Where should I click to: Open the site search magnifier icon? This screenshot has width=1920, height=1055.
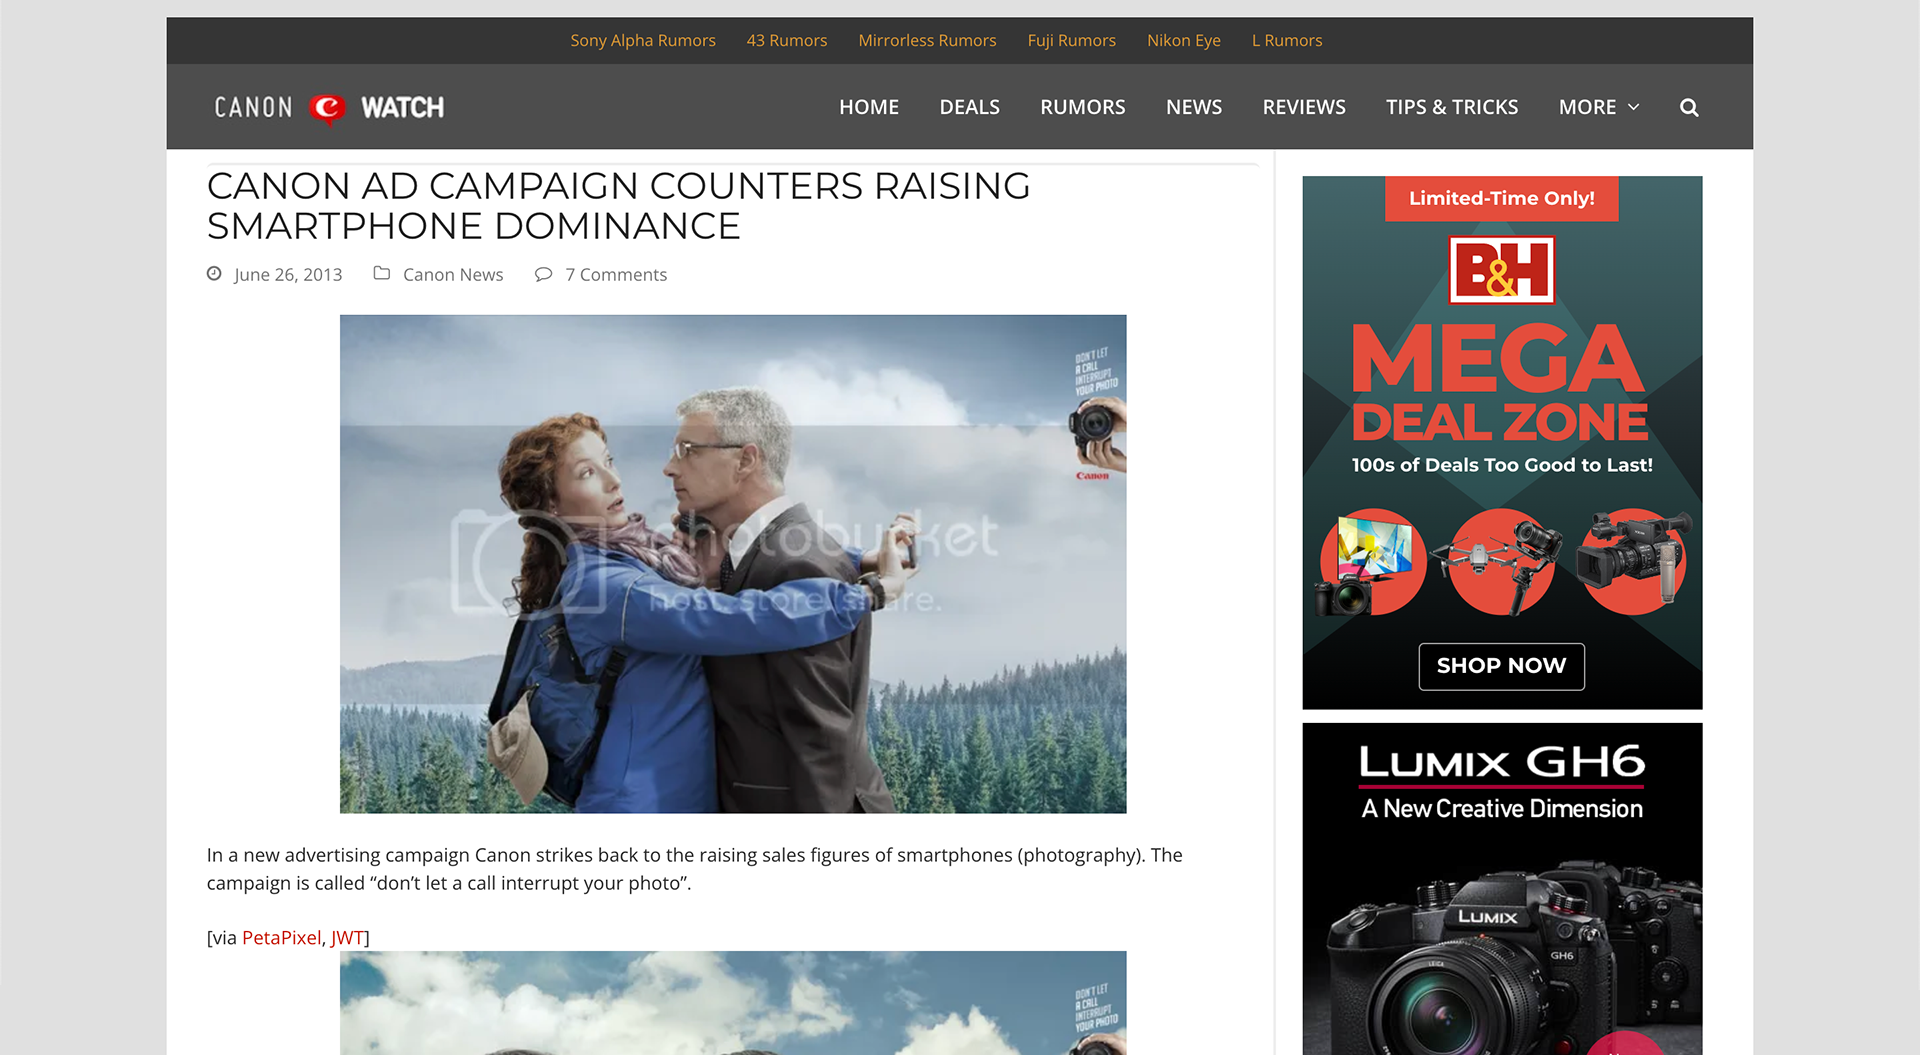[x=1689, y=107]
